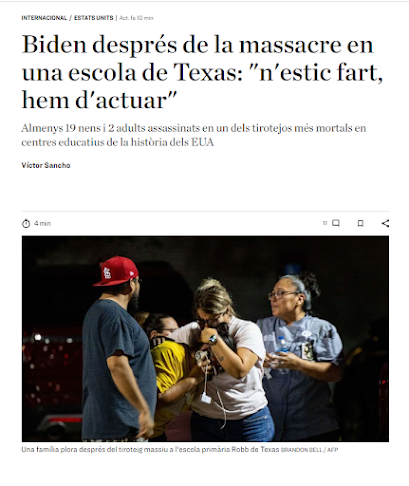Screen dimensions: 409x486
Task: Click the photo caption about escola Robb
Action: tap(150, 449)
